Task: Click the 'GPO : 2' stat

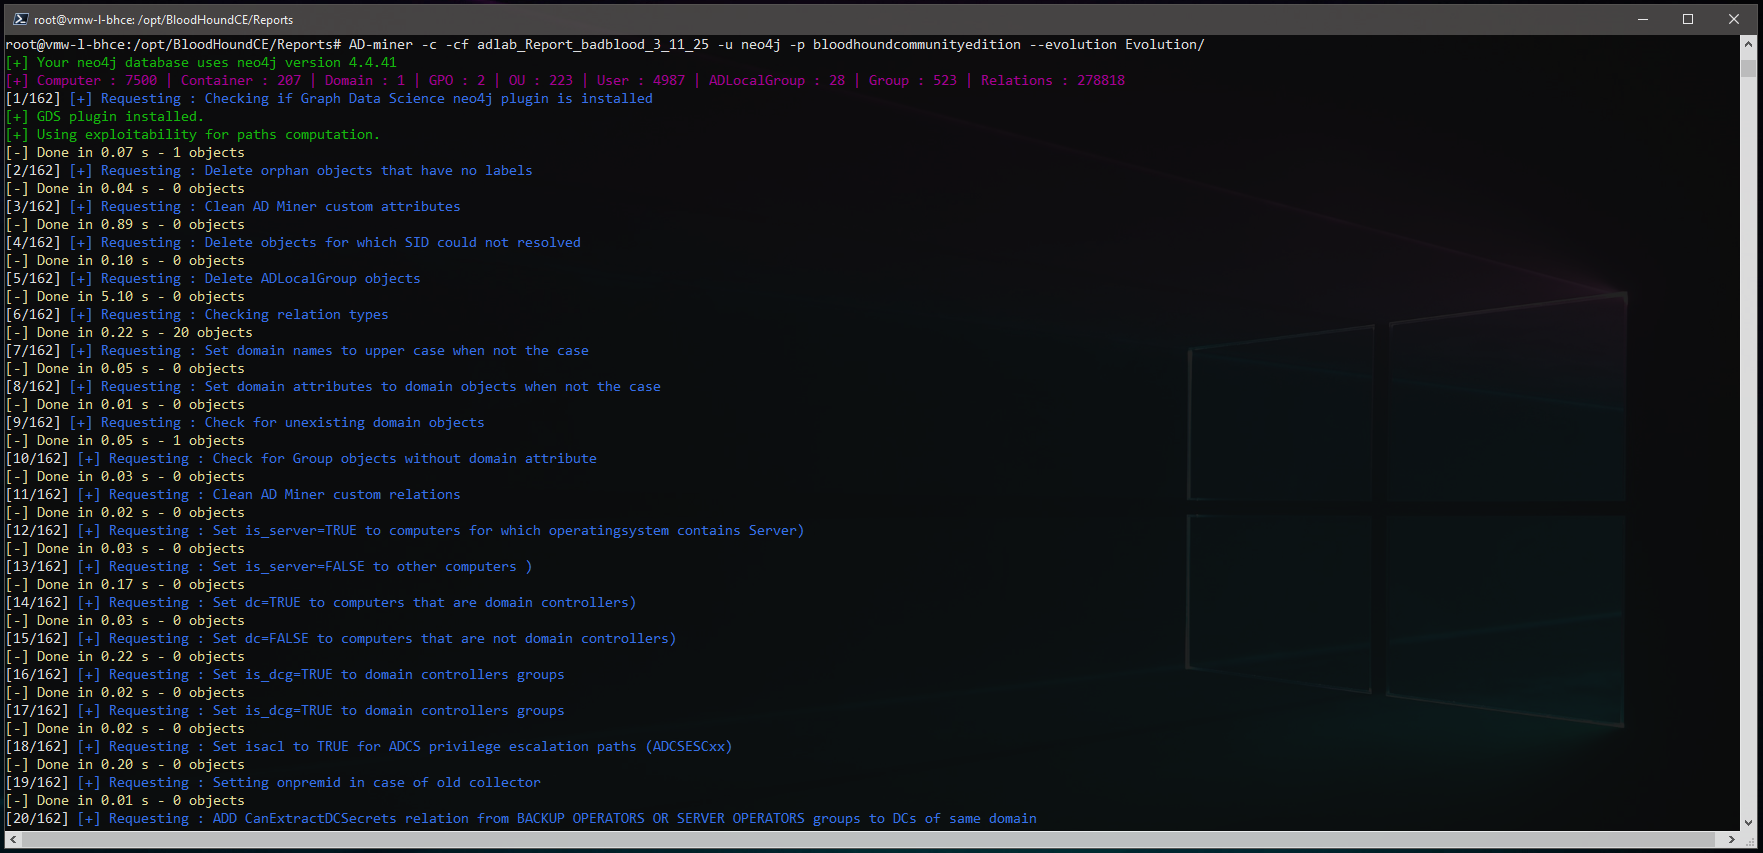Action: pyautogui.click(x=457, y=80)
